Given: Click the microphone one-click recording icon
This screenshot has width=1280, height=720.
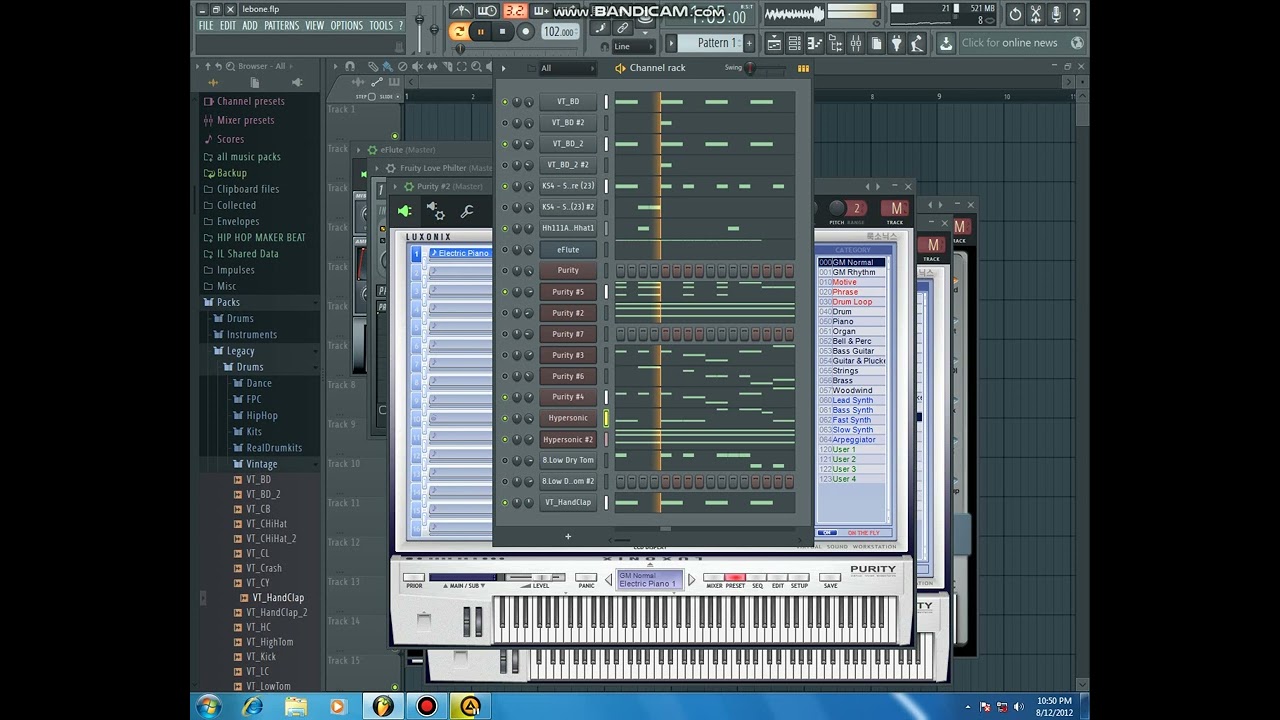Looking at the screenshot, I should point(1056,14).
